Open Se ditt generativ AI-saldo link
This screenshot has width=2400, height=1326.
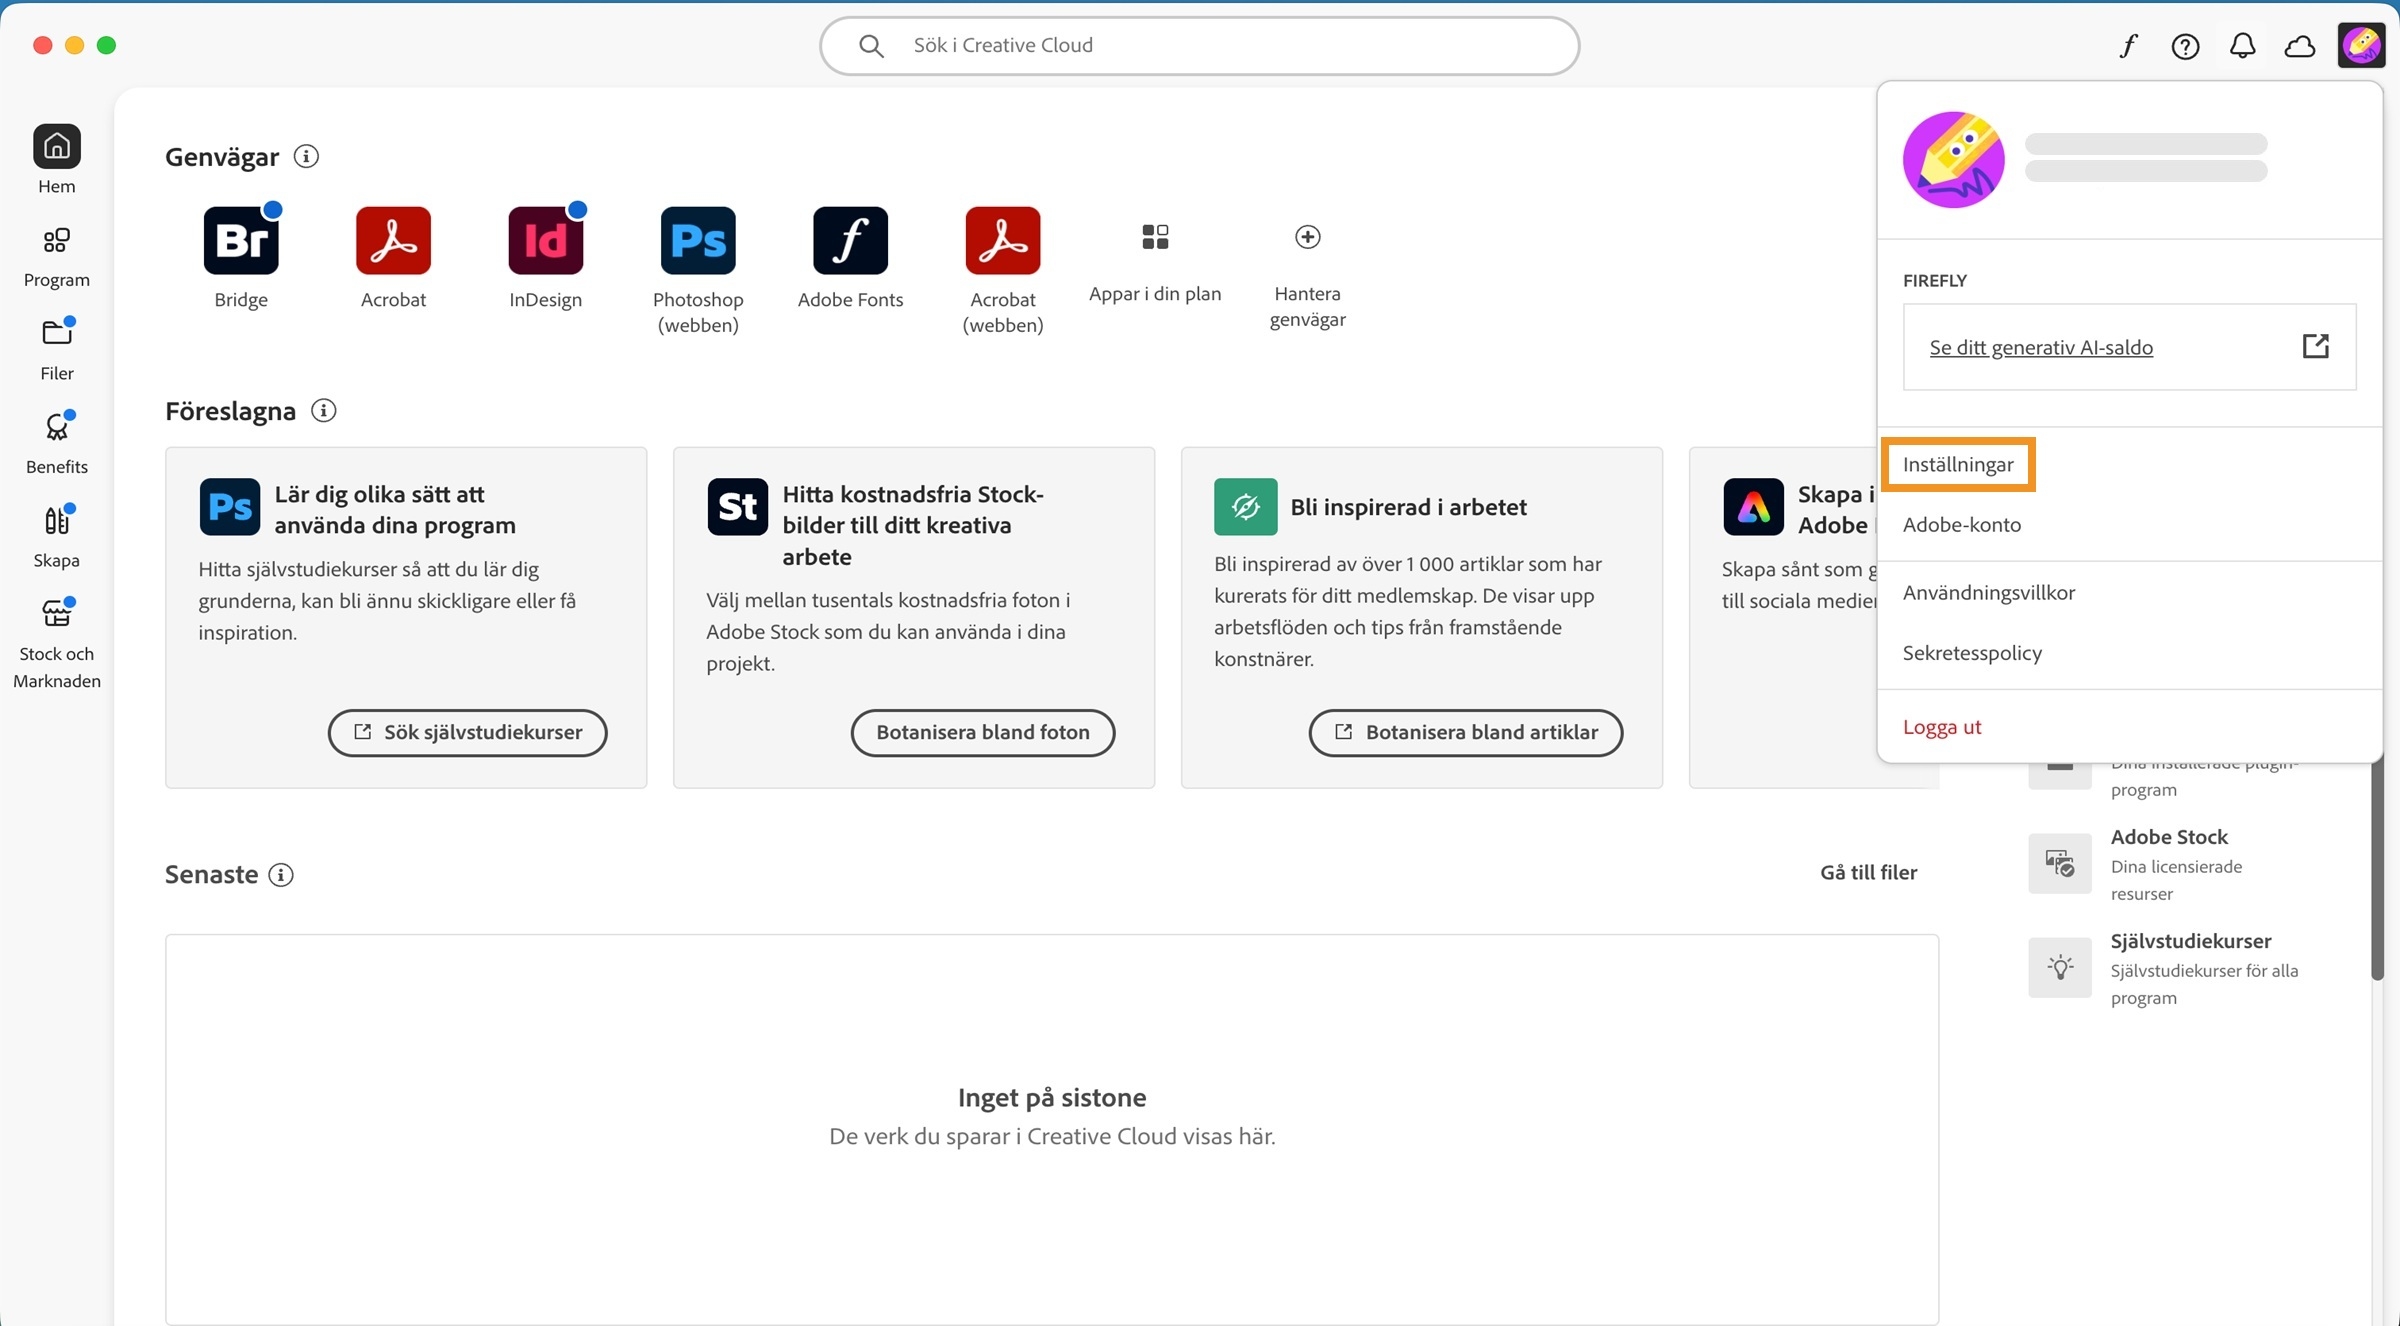click(2041, 347)
